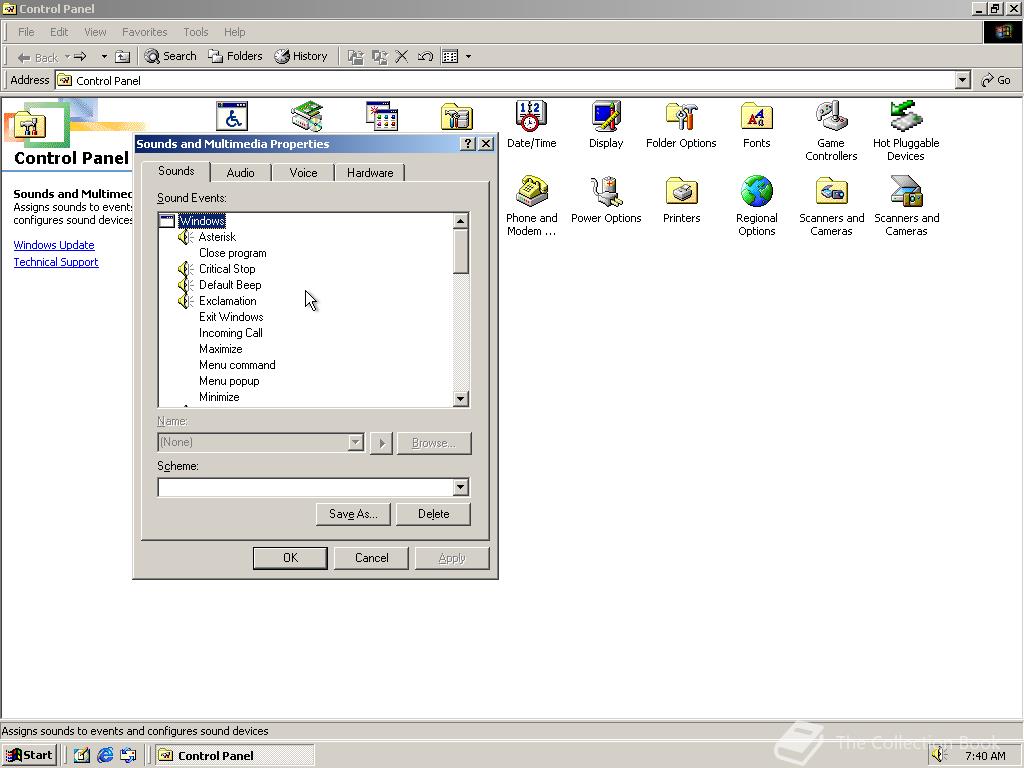Open the View menu
The height and width of the screenshot is (768, 1024).
point(95,32)
